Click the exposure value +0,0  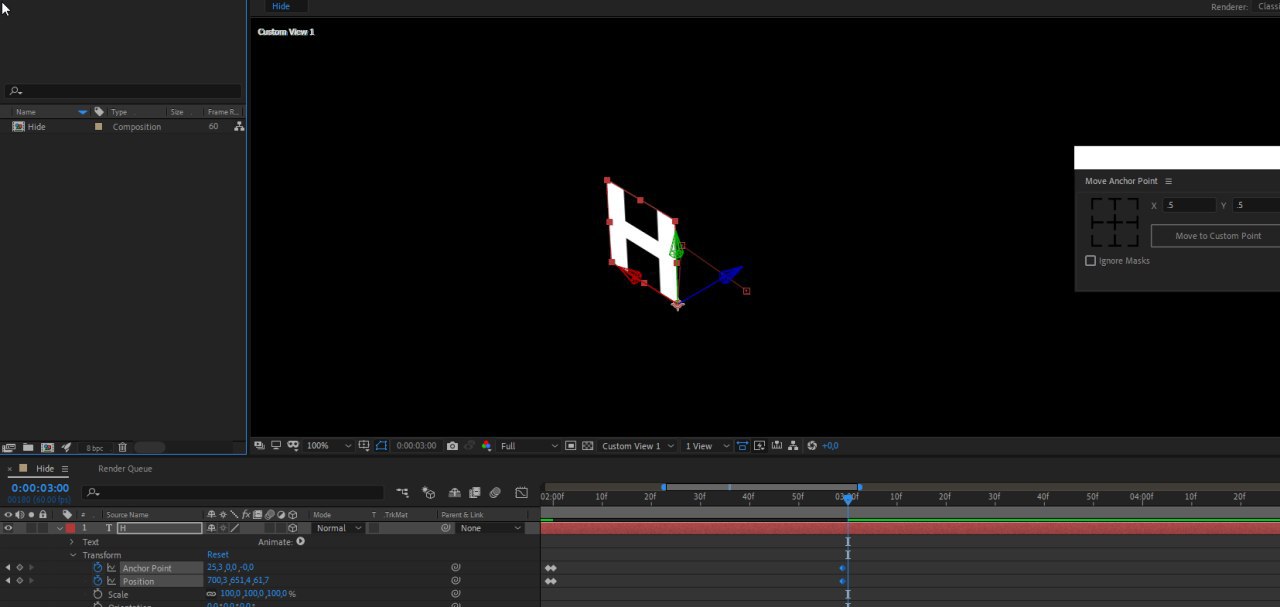click(x=830, y=446)
